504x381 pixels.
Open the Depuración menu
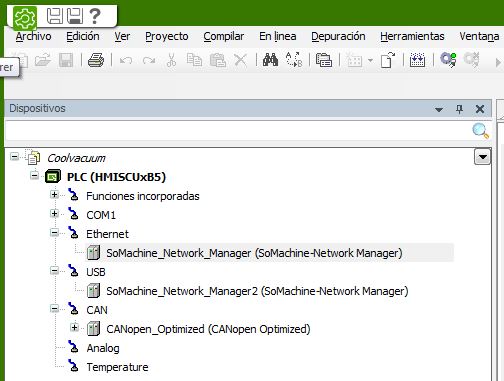pyautogui.click(x=338, y=36)
